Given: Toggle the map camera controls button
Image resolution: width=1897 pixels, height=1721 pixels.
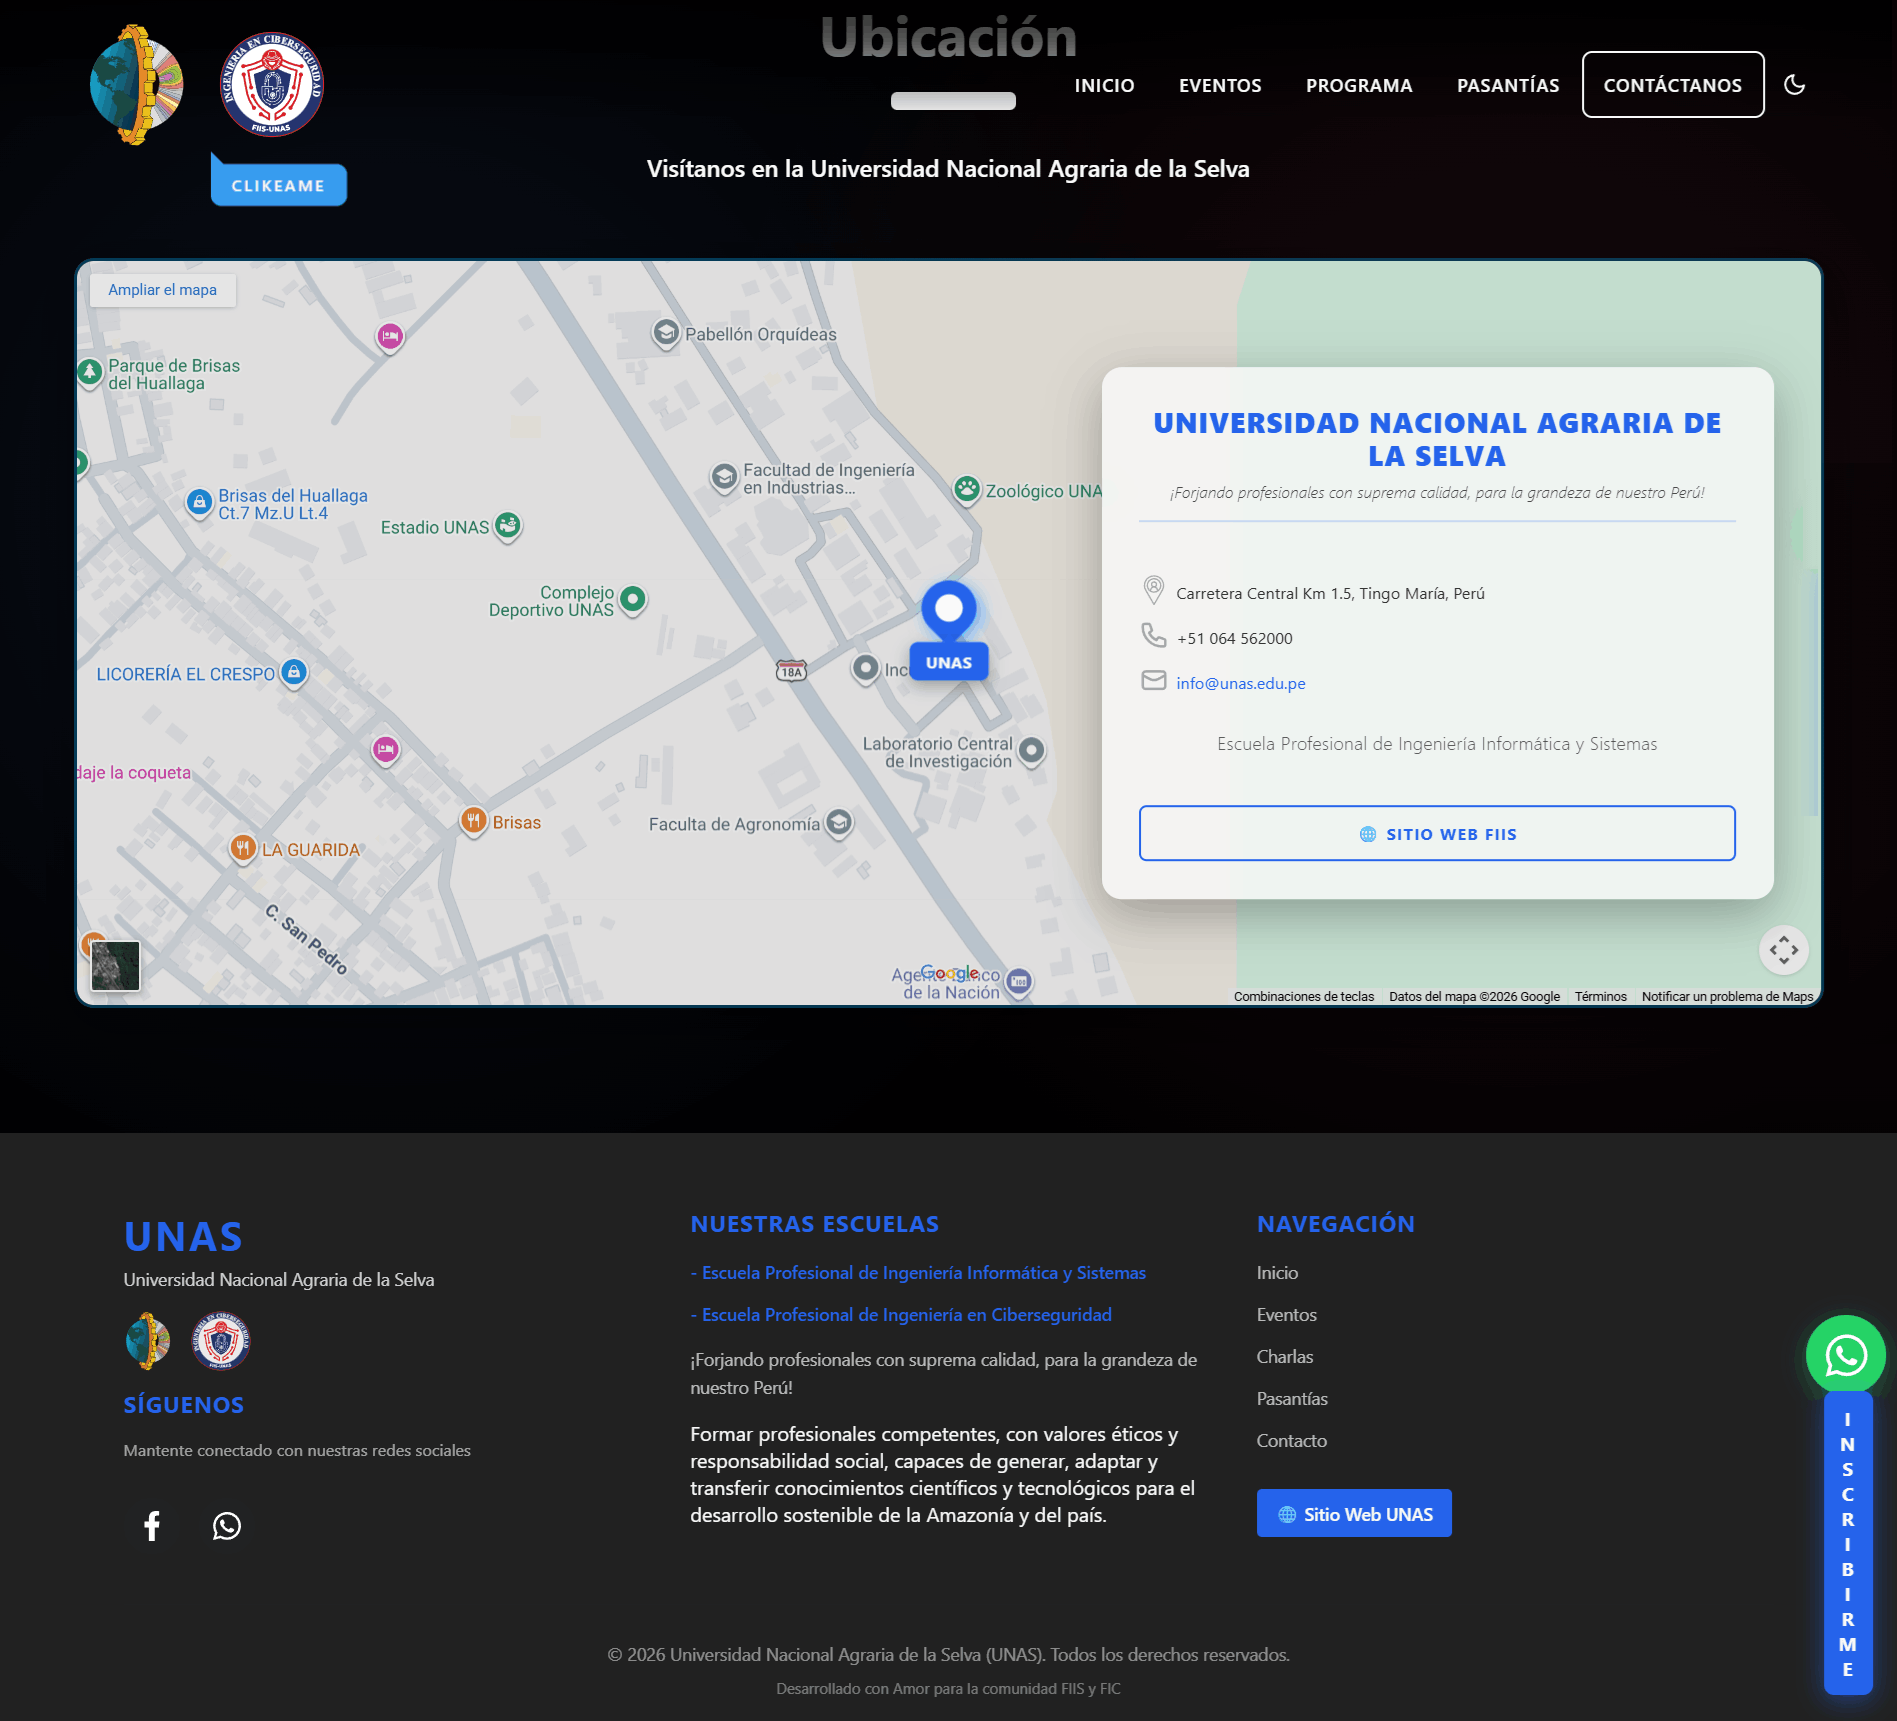Looking at the screenshot, I should pyautogui.click(x=1783, y=950).
